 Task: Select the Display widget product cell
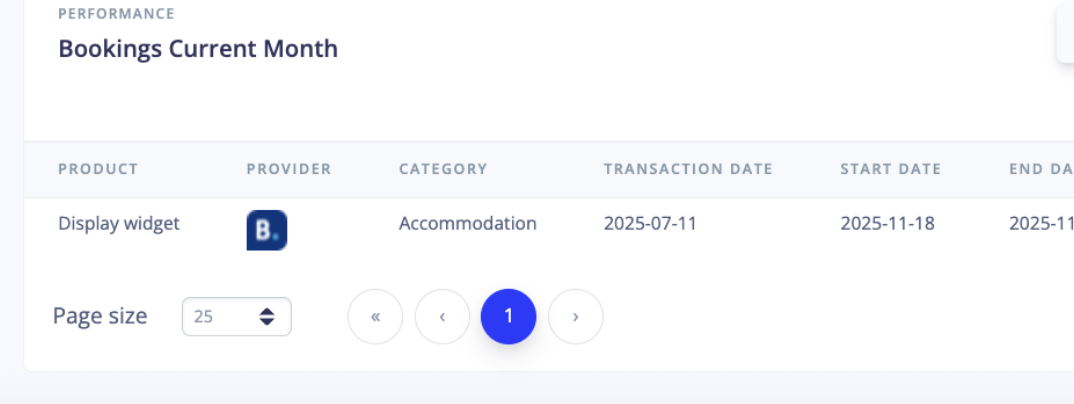click(119, 223)
